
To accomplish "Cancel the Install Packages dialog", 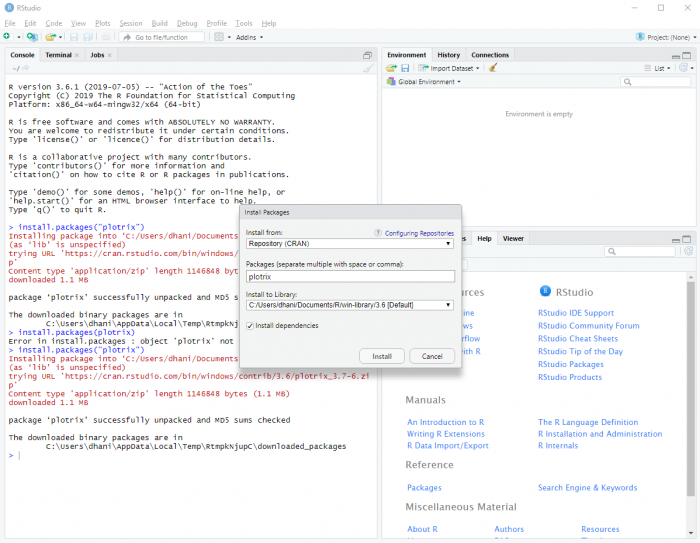I will pyautogui.click(x=432, y=356).
